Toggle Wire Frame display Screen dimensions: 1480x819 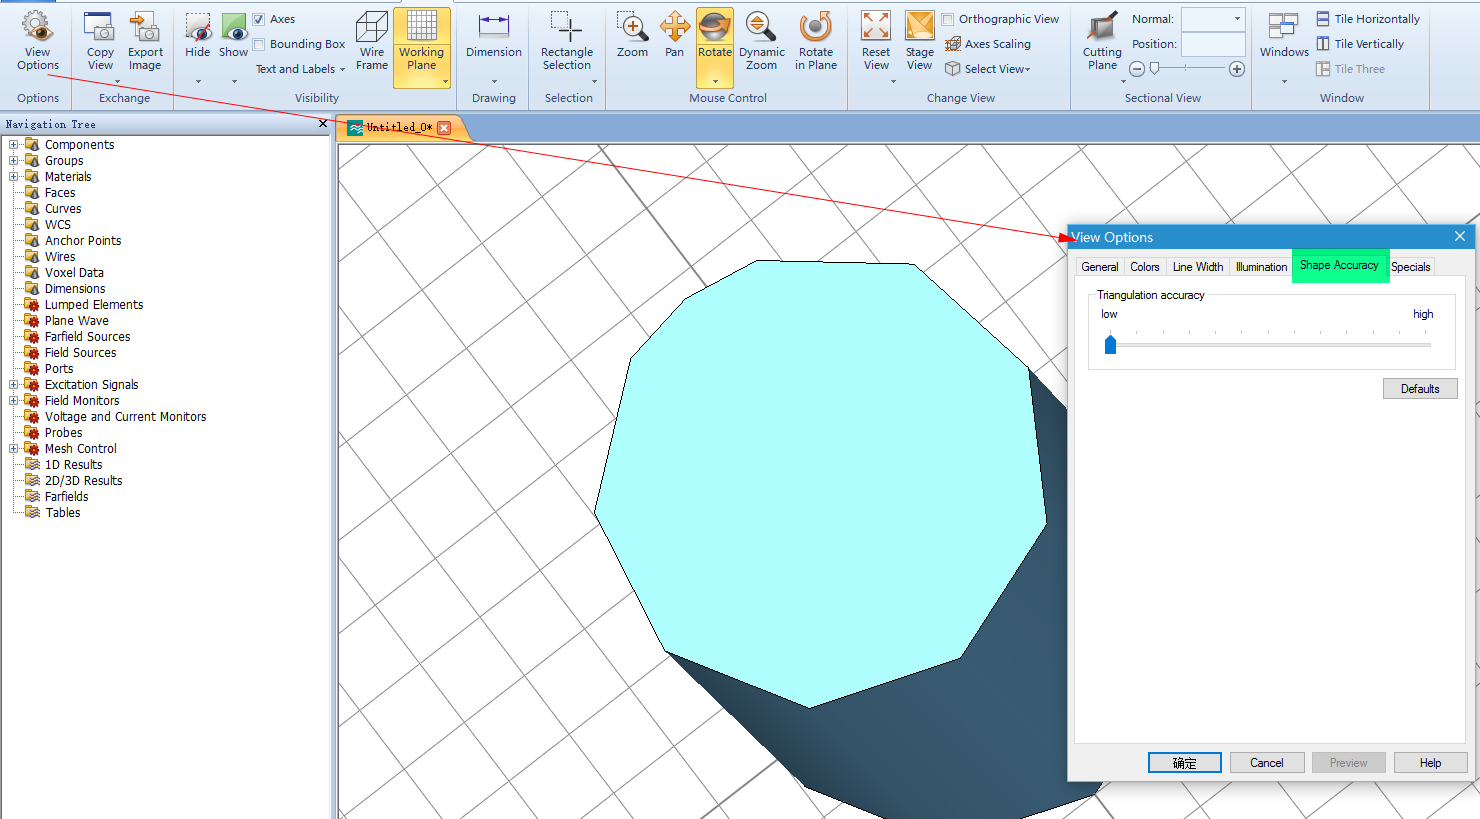coord(372,41)
